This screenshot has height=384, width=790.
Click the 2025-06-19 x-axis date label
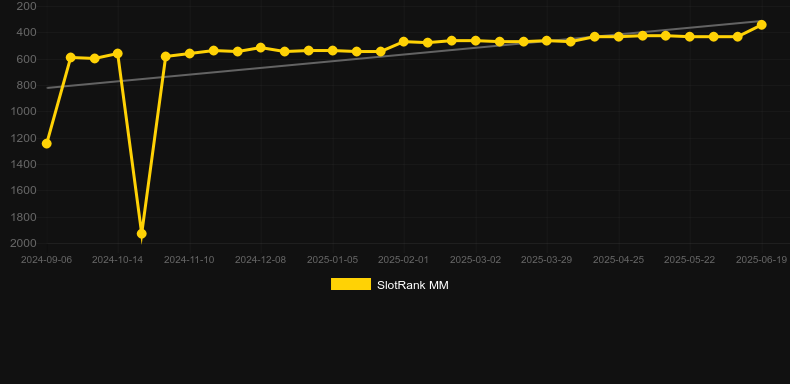point(761,260)
